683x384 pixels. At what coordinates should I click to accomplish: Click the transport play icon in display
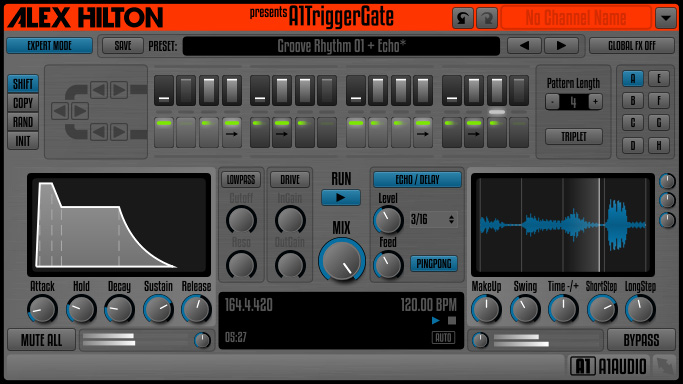coord(436,321)
